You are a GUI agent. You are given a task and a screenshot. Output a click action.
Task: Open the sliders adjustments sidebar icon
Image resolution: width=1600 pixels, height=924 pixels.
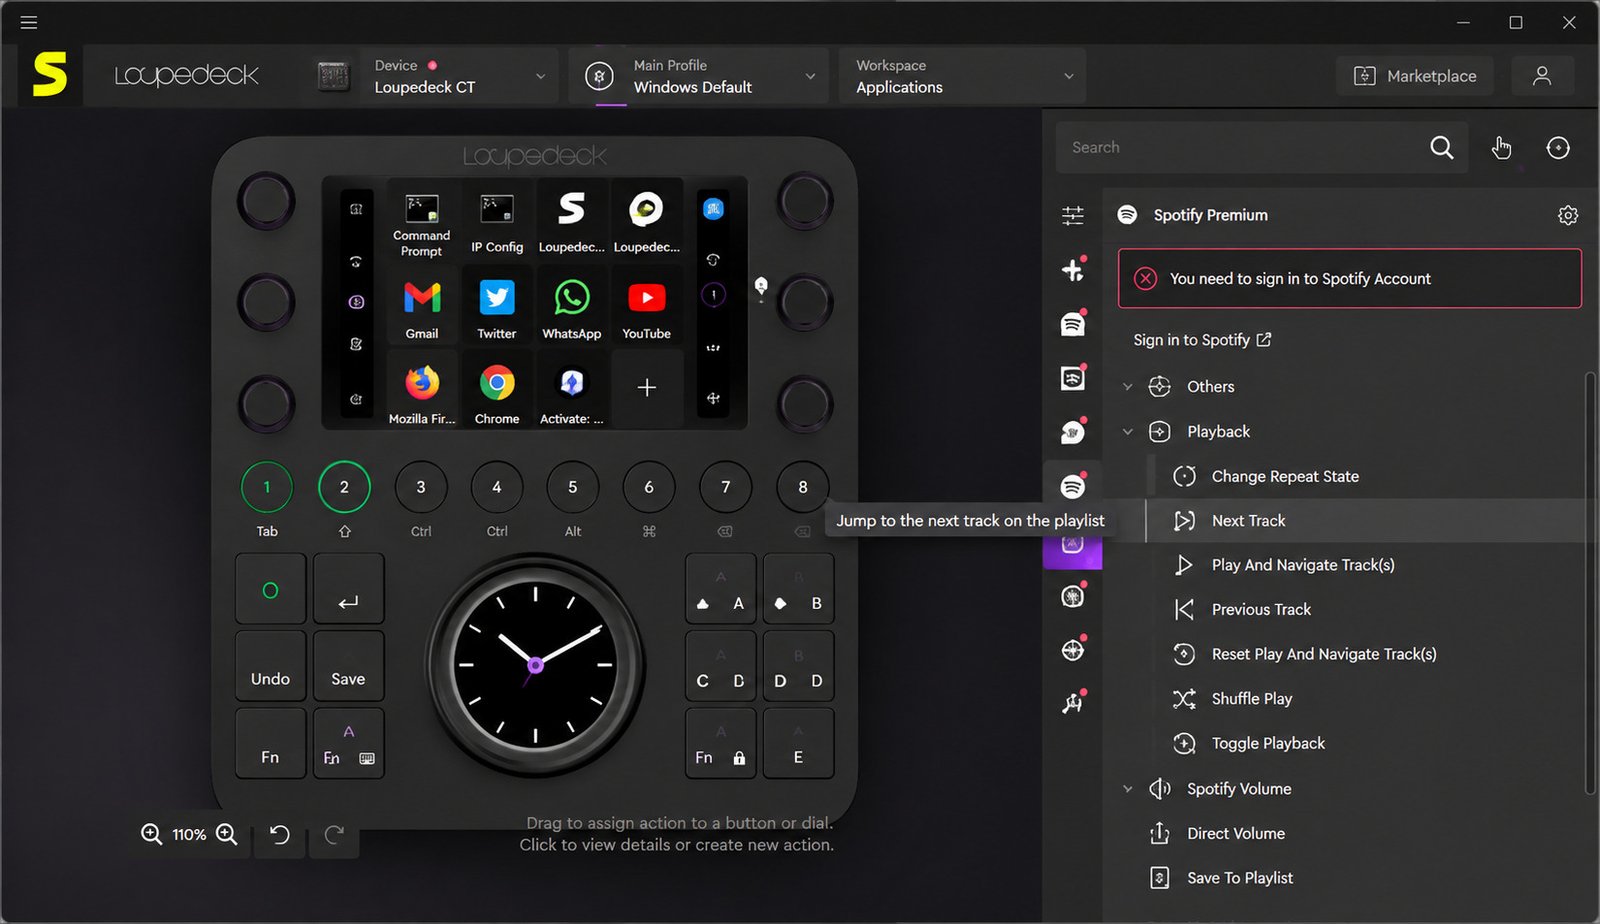click(1073, 215)
